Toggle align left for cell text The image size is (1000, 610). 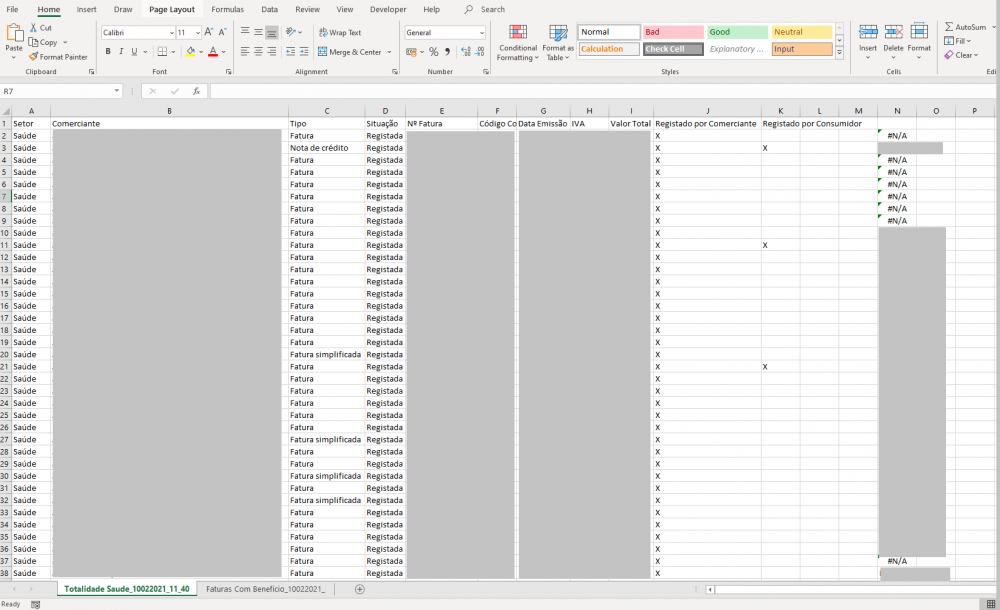tap(245, 52)
